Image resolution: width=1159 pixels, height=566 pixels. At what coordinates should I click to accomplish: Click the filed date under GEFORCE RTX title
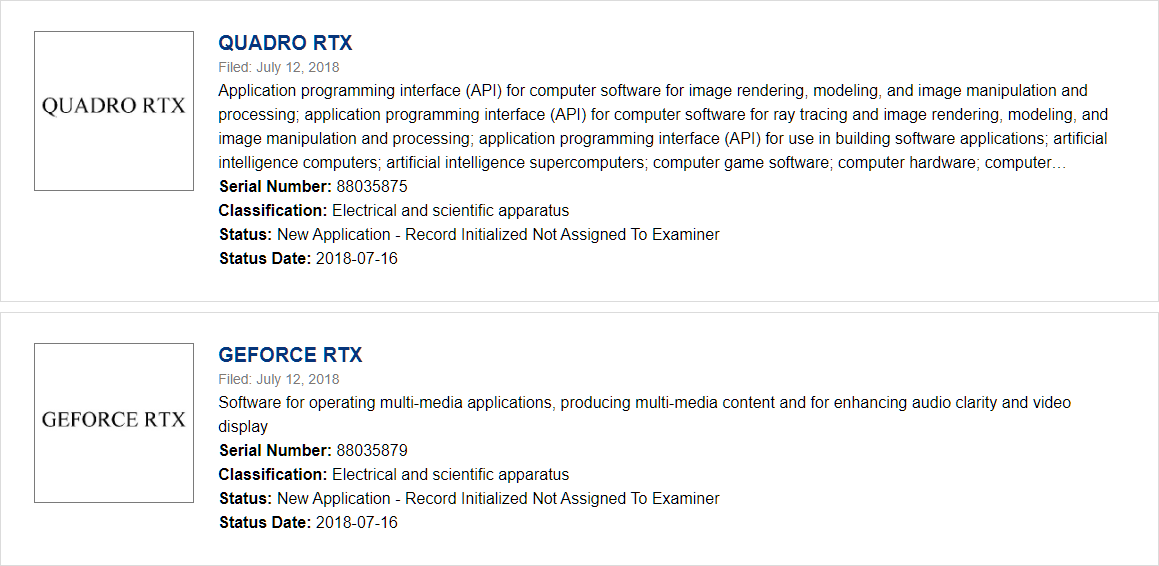[x=279, y=379]
